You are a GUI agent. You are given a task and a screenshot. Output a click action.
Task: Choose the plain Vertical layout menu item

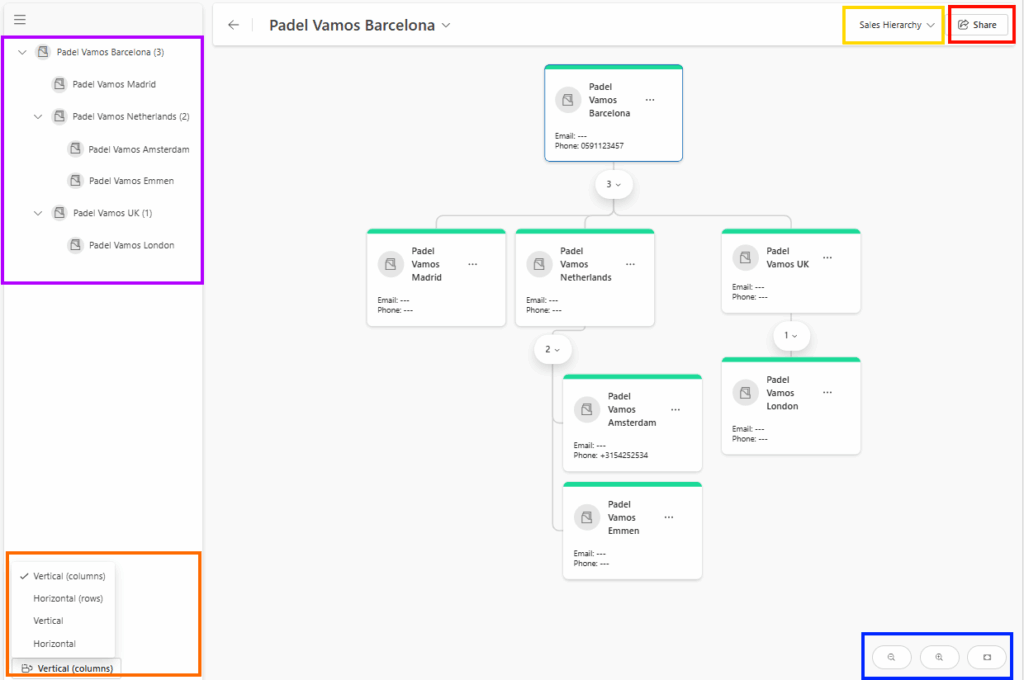(48, 621)
